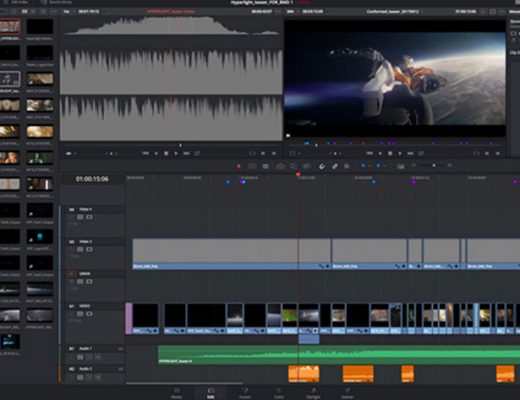This screenshot has width=520, height=400.
Task: Switch to the Edit page tab
Action: pos(211,393)
